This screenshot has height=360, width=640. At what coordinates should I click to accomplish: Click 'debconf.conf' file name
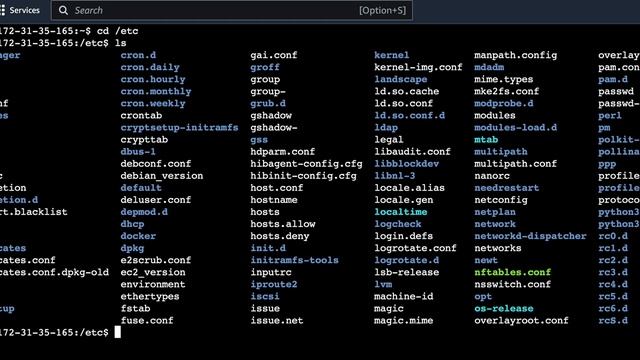pos(156,164)
